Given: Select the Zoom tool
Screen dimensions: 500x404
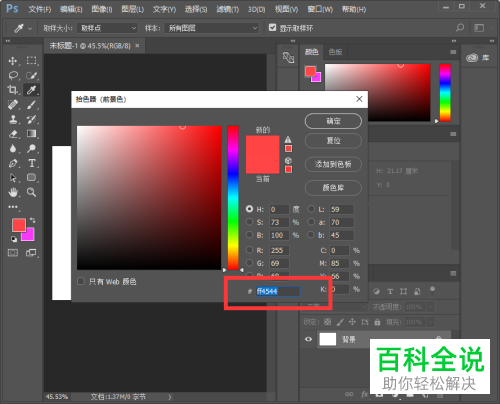Looking at the screenshot, I should coord(32,192).
